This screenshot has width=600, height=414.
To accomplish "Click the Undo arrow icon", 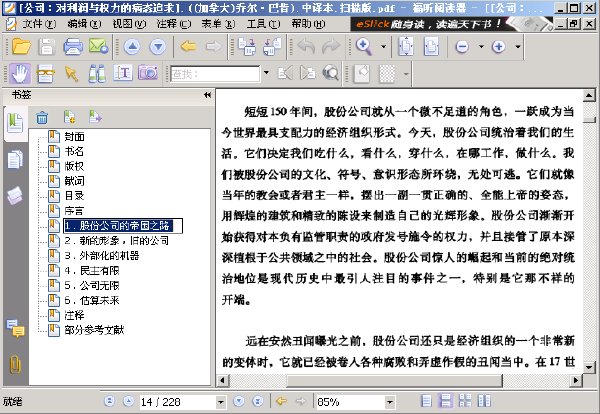I will coord(307,47).
